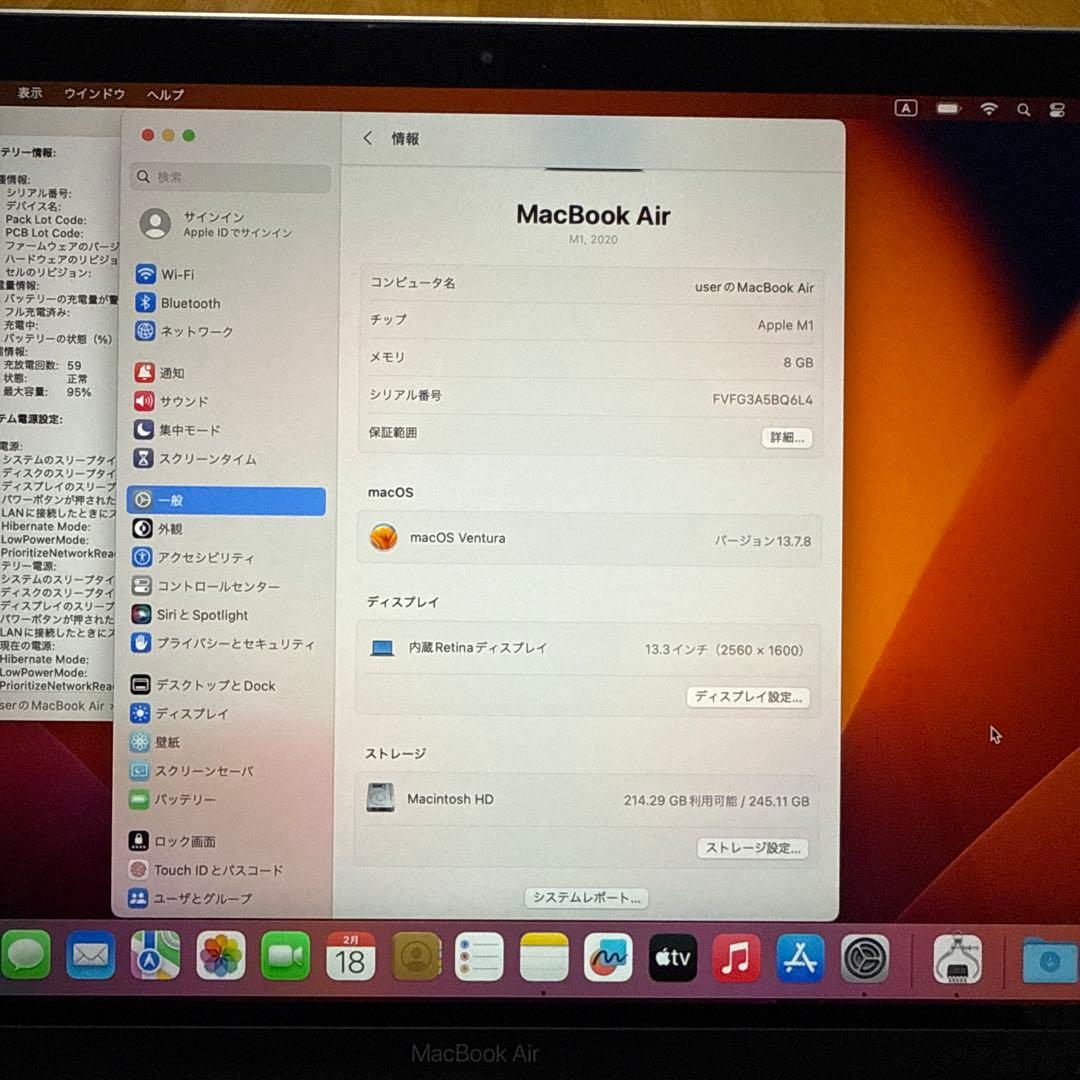Click the input source A menu bar icon
The height and width of the screenshot is (1080, 1080).
coord(906,108)
